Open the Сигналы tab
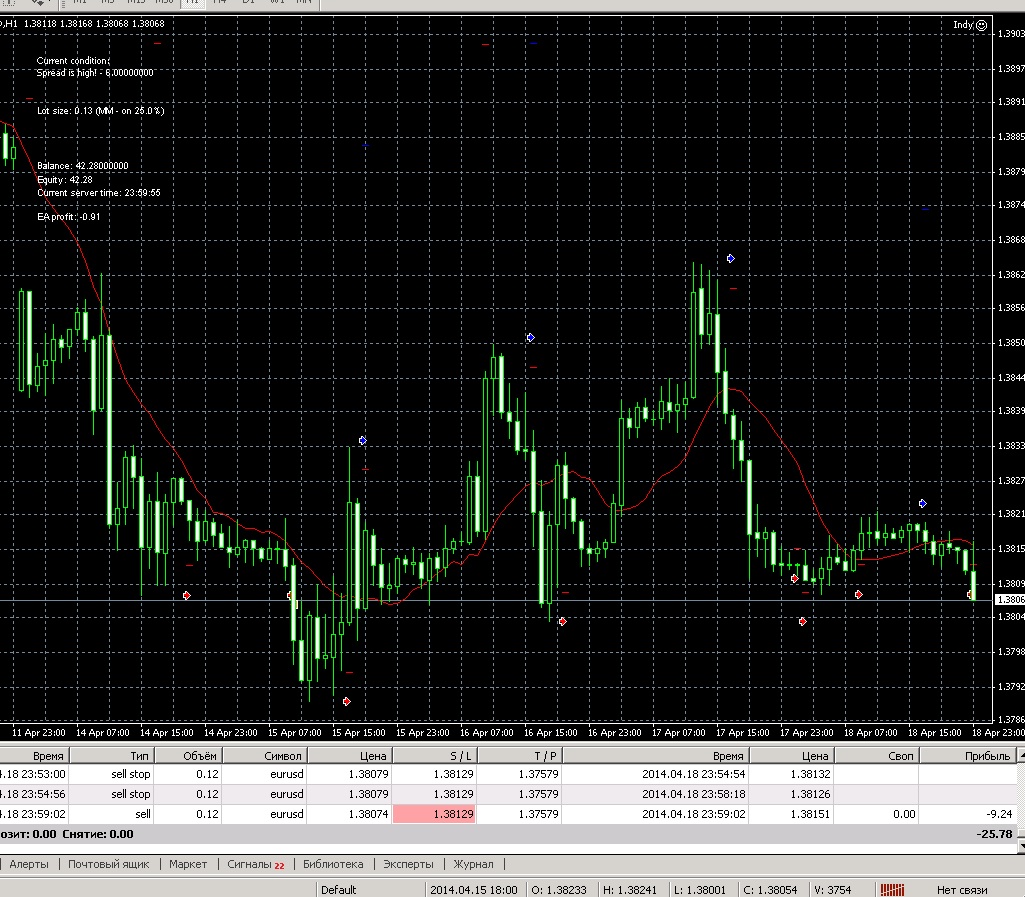 coord(255,864)
